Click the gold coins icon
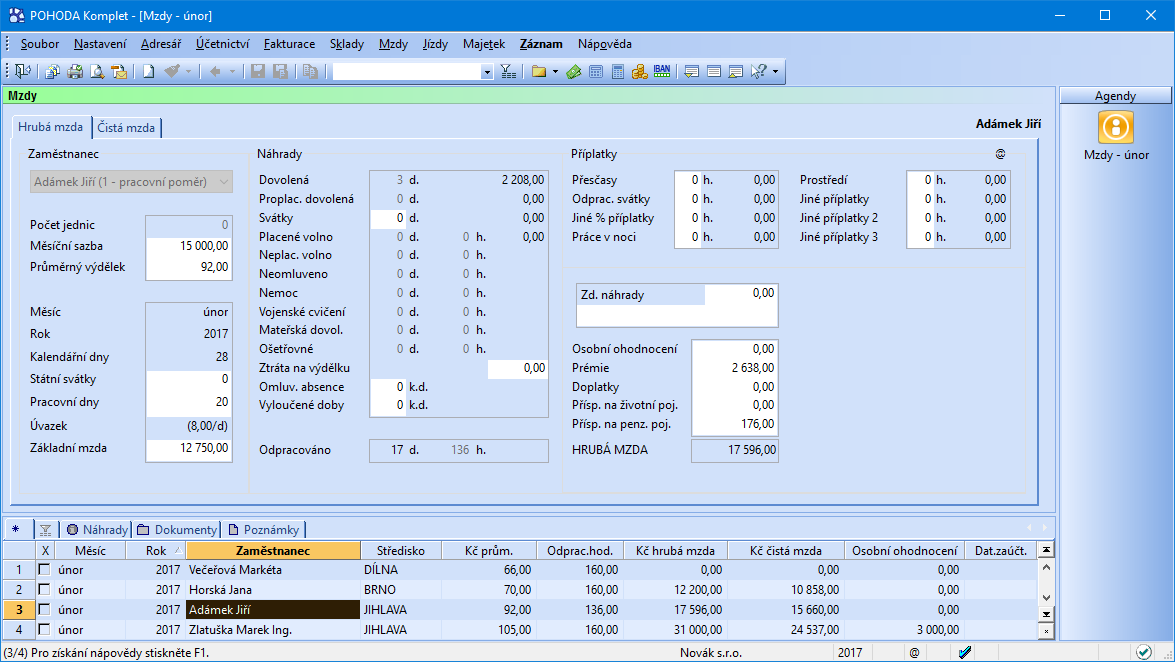Viewport: 1175px width, 662px height. (639, 71)
